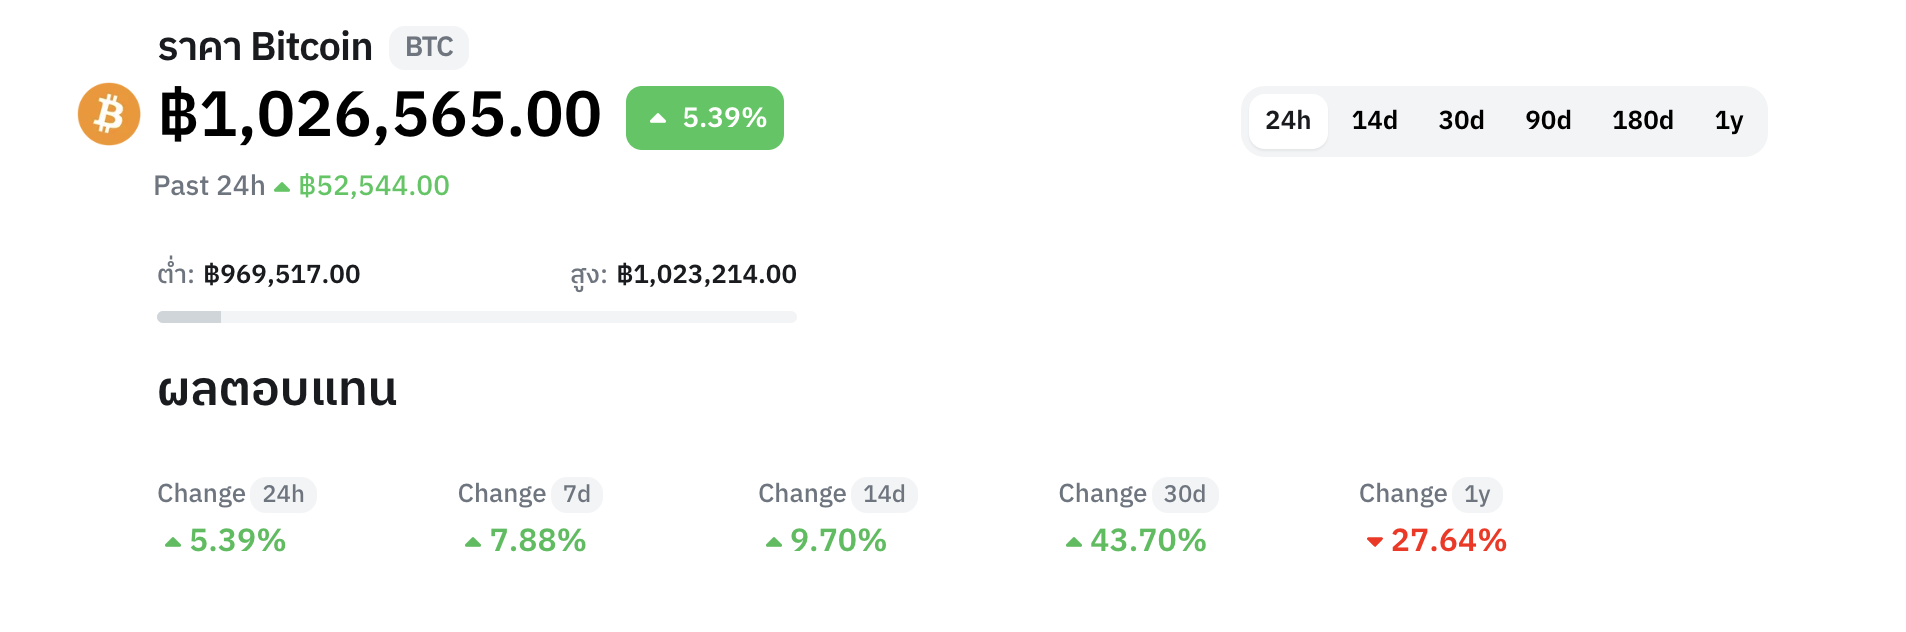Screen dimensions: 1906x632
Task: Click the Change 24h period badge
Action: tap(283, 494)
